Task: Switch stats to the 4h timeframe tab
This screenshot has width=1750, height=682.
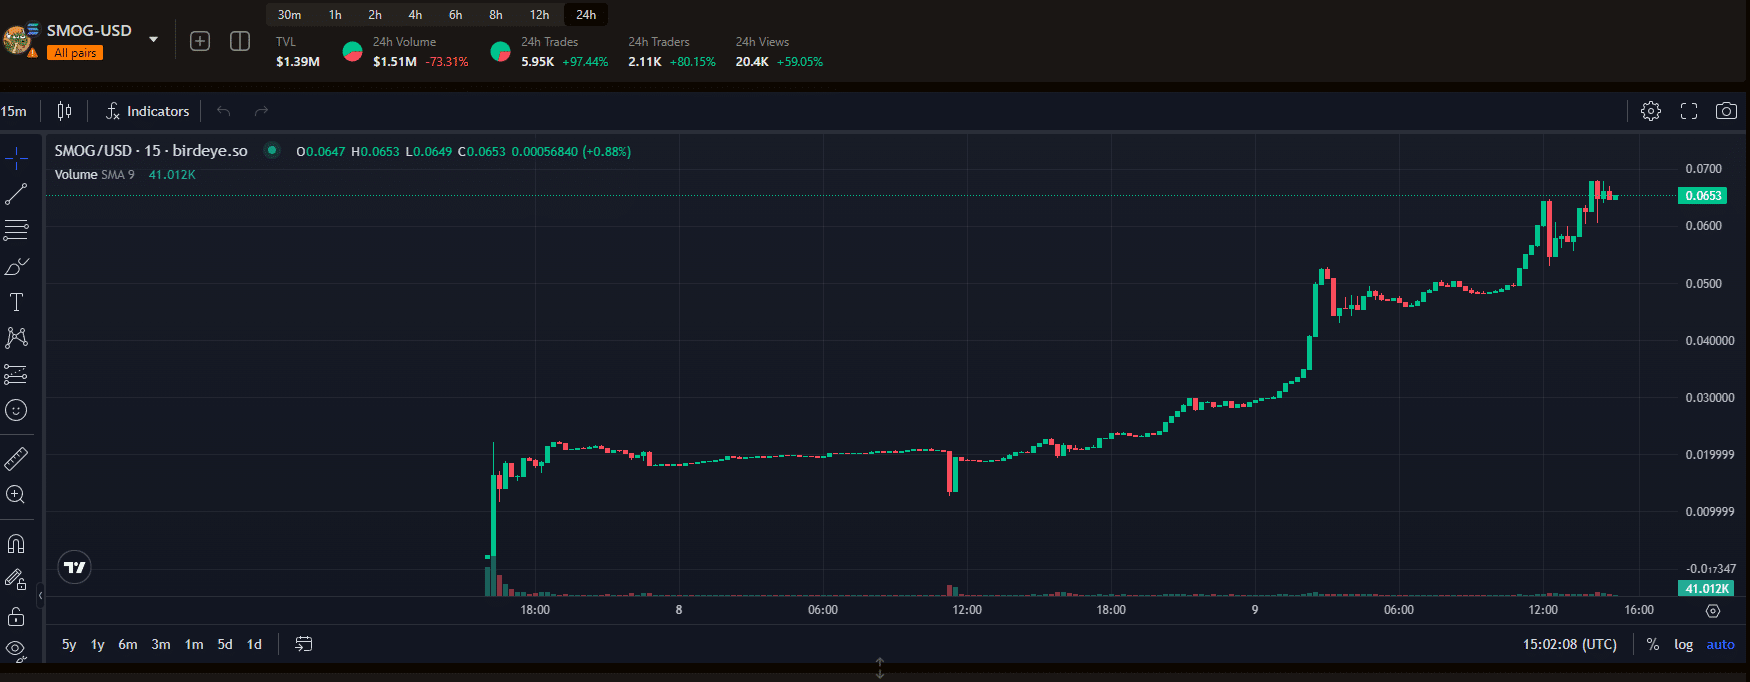Action: coord(415,15)
